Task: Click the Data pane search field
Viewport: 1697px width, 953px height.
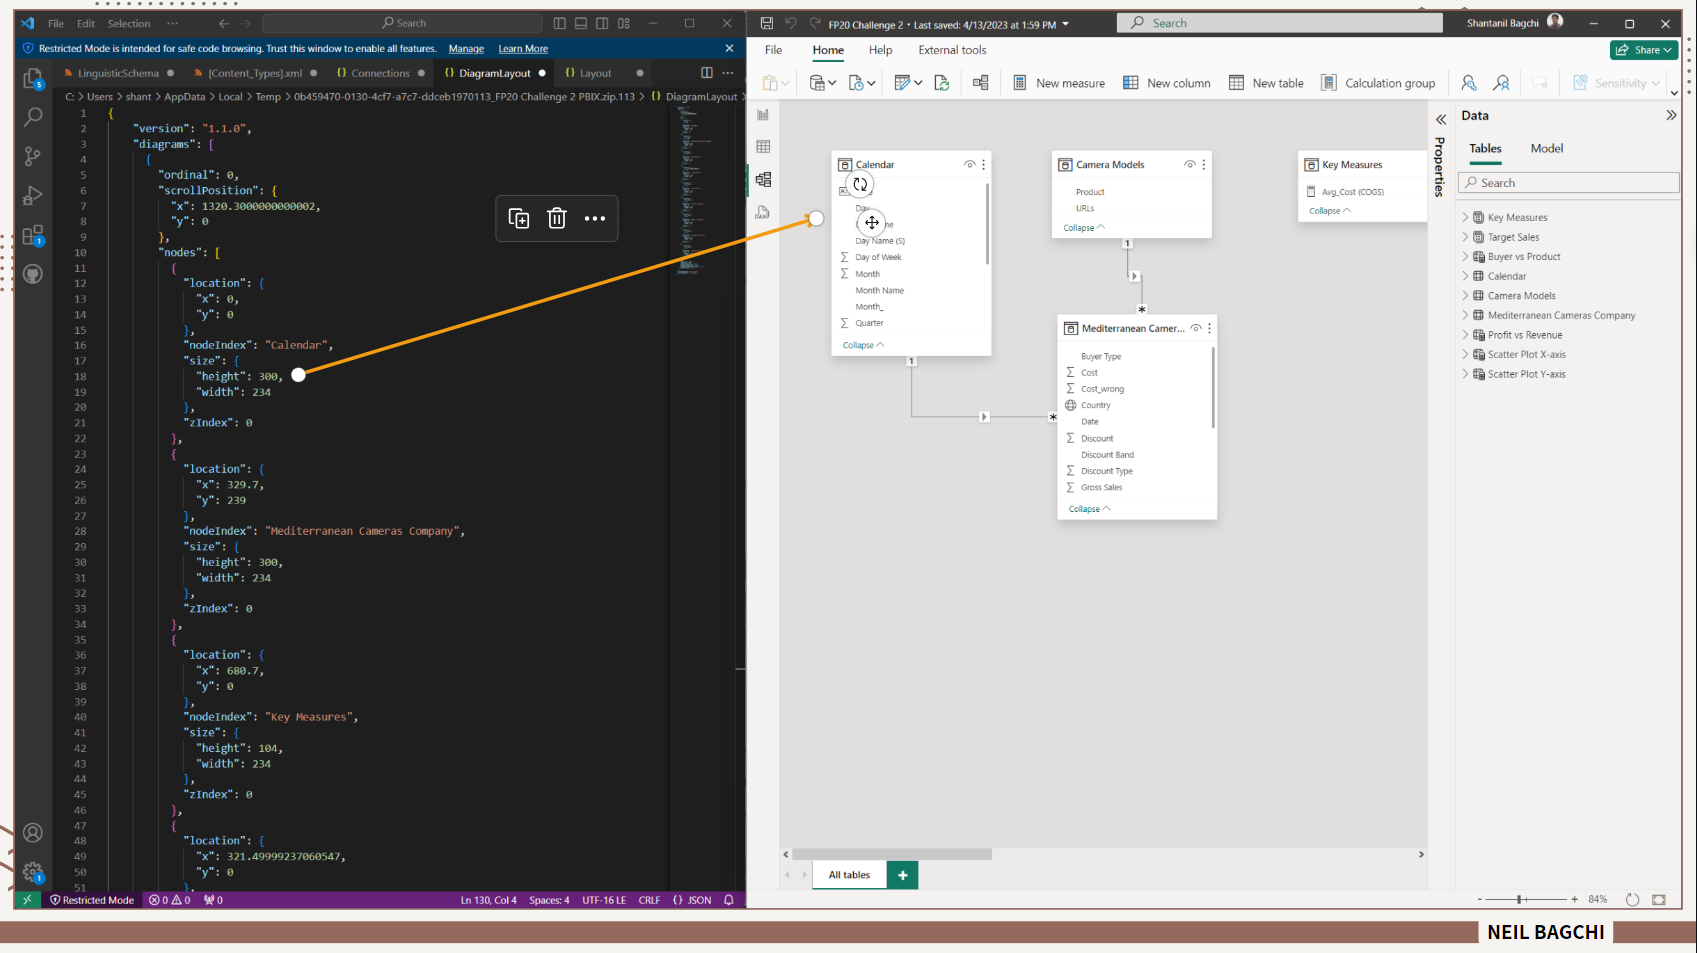Action: 1568,182
